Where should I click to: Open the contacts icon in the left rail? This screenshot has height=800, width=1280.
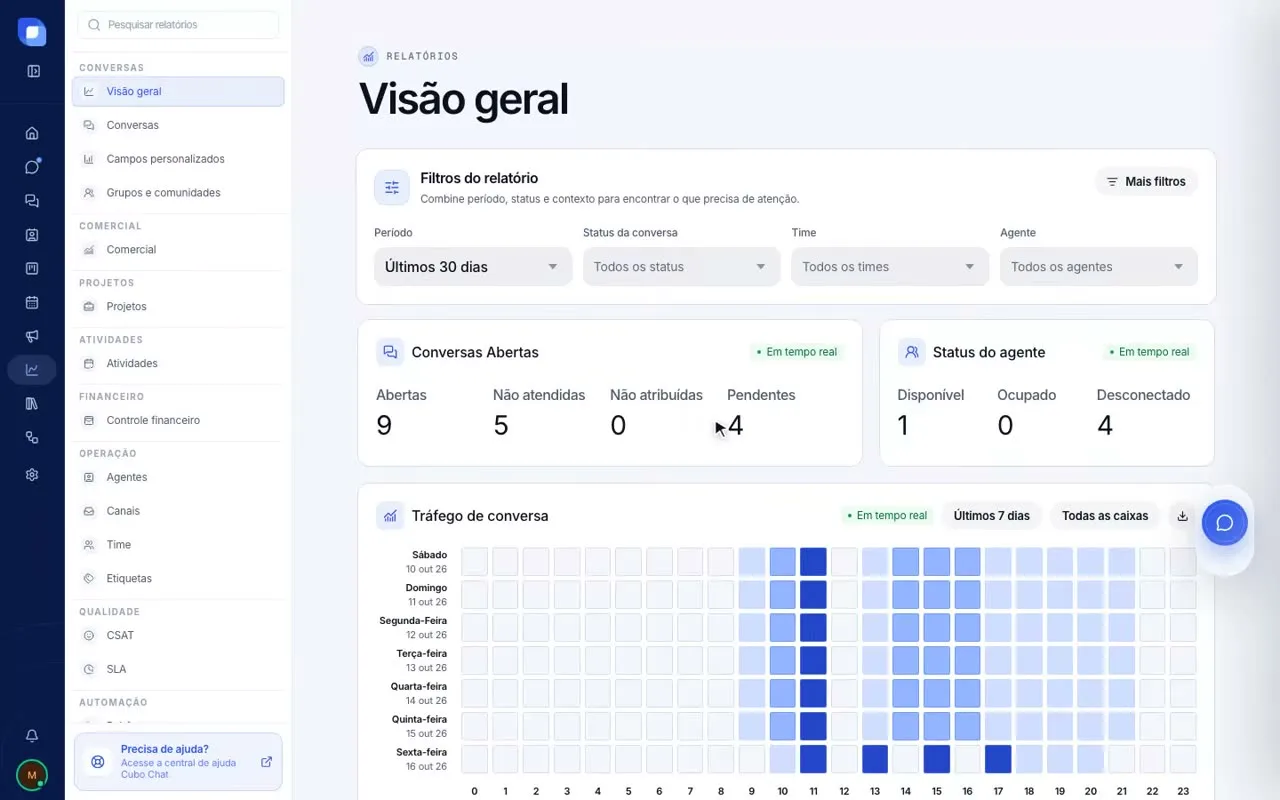[32, 235]
